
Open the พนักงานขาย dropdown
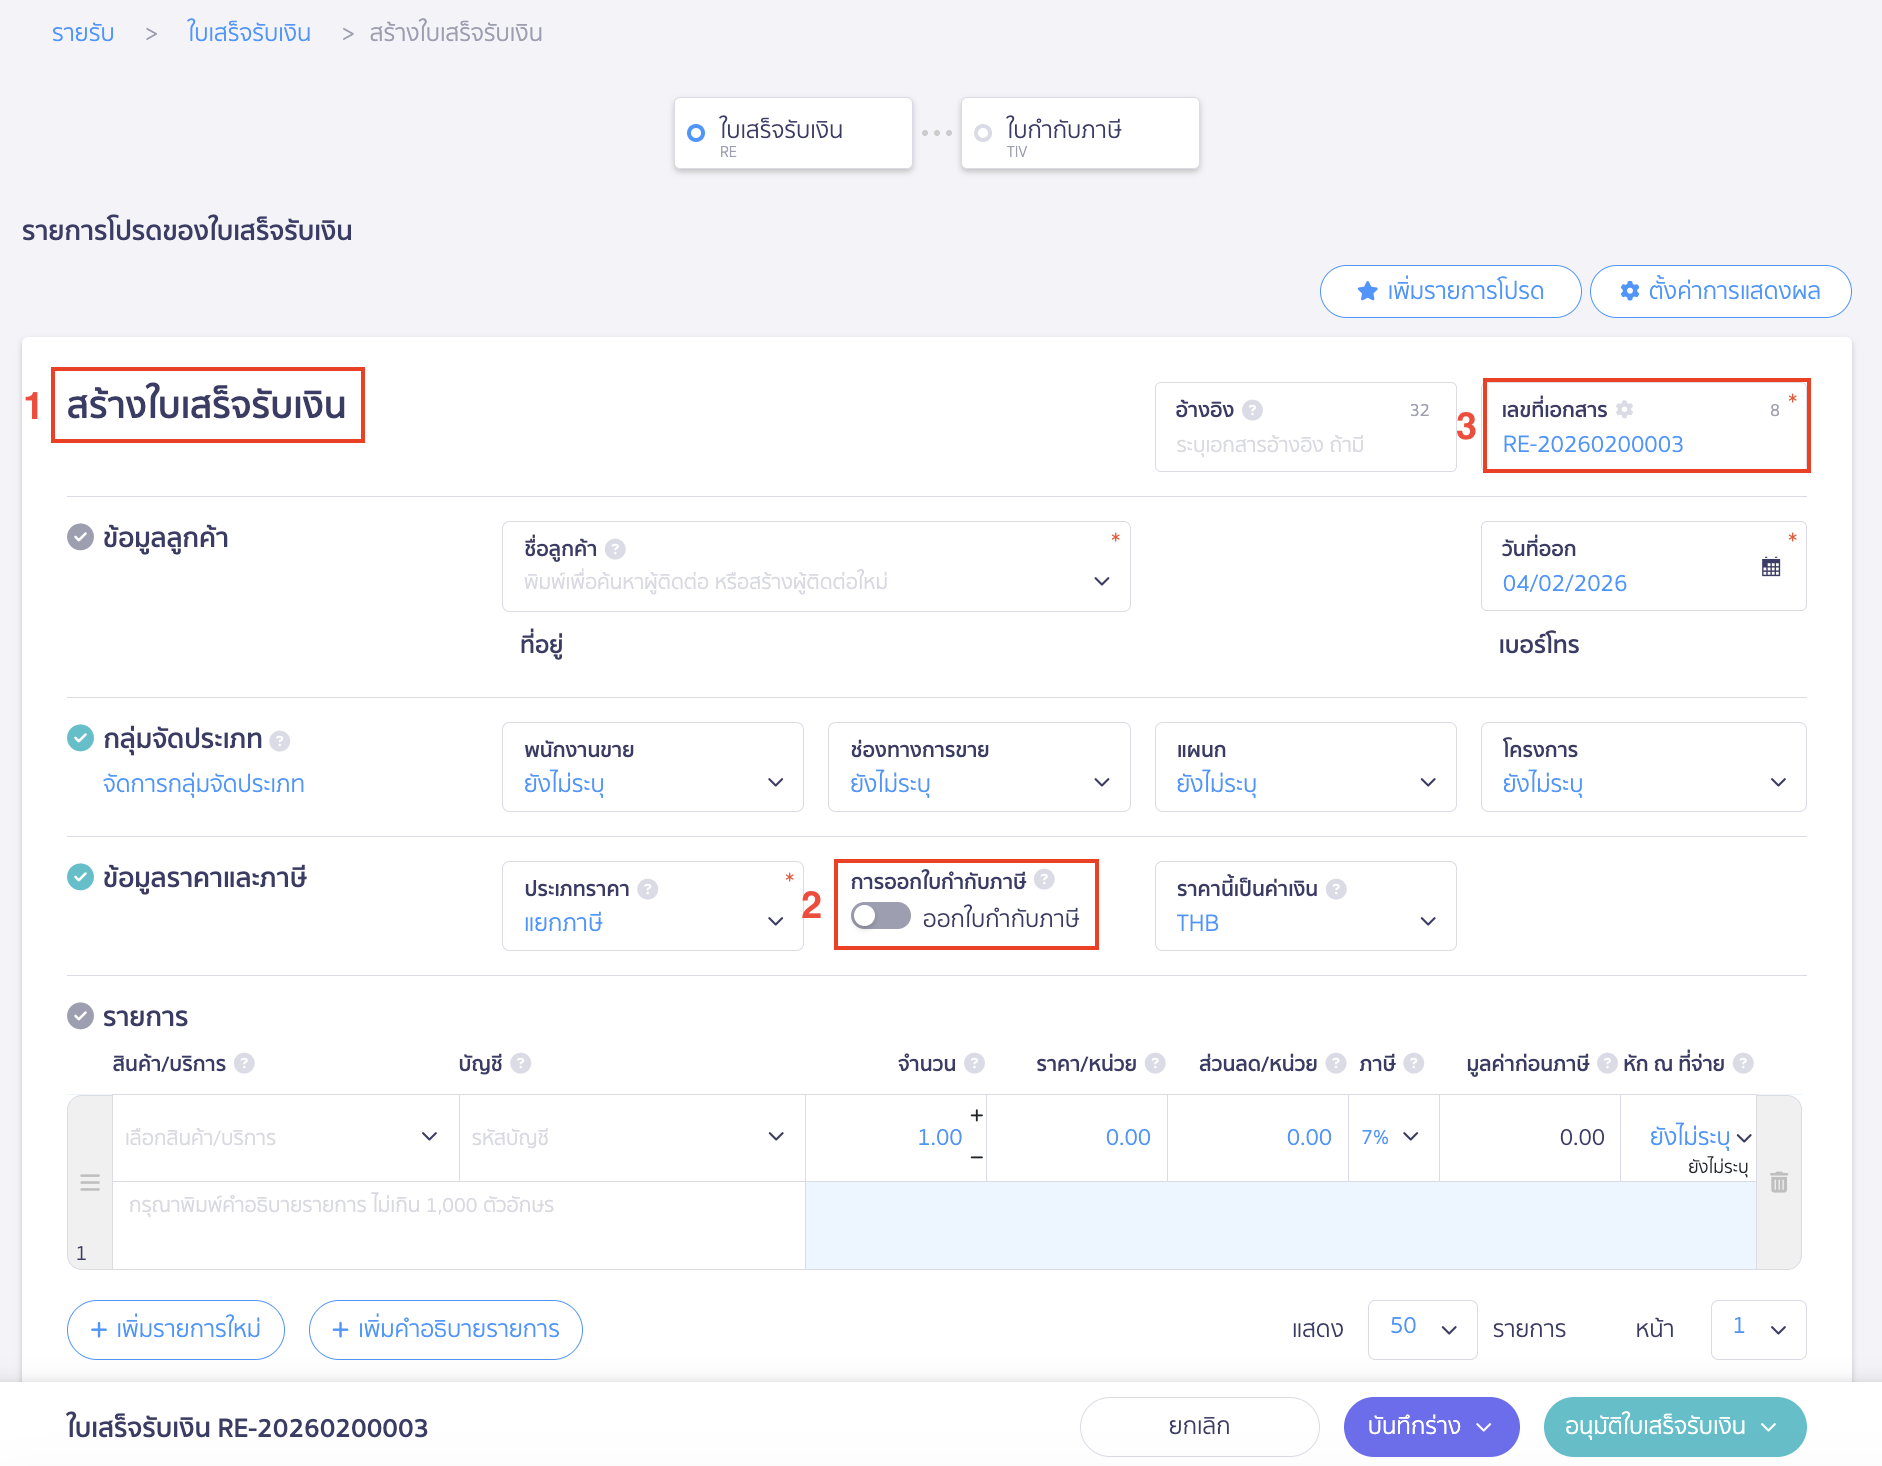click(653, 767)
